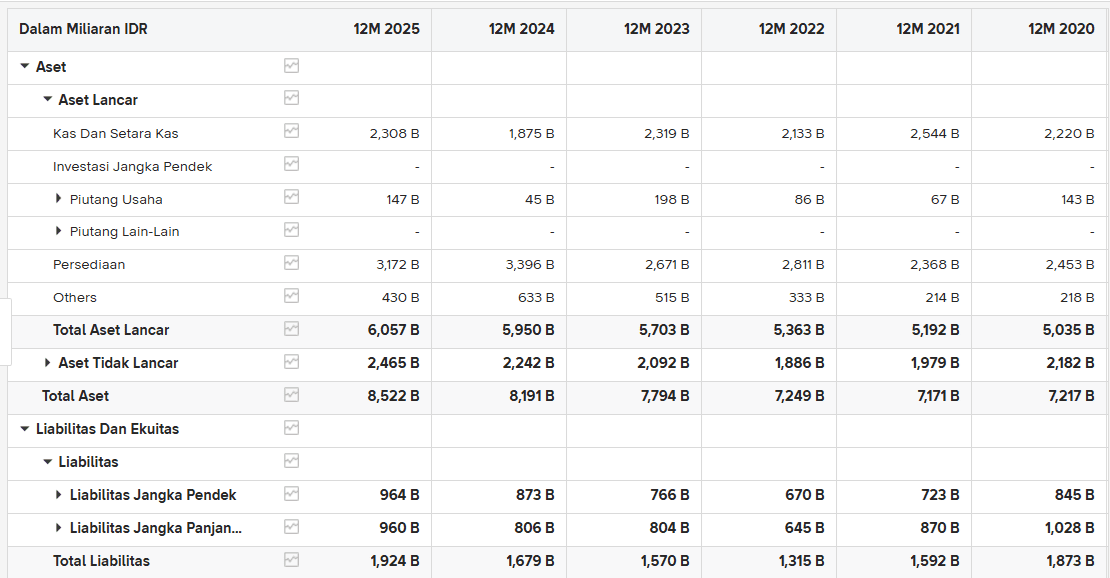Click the 12M 2022 column header

(791, 29)
